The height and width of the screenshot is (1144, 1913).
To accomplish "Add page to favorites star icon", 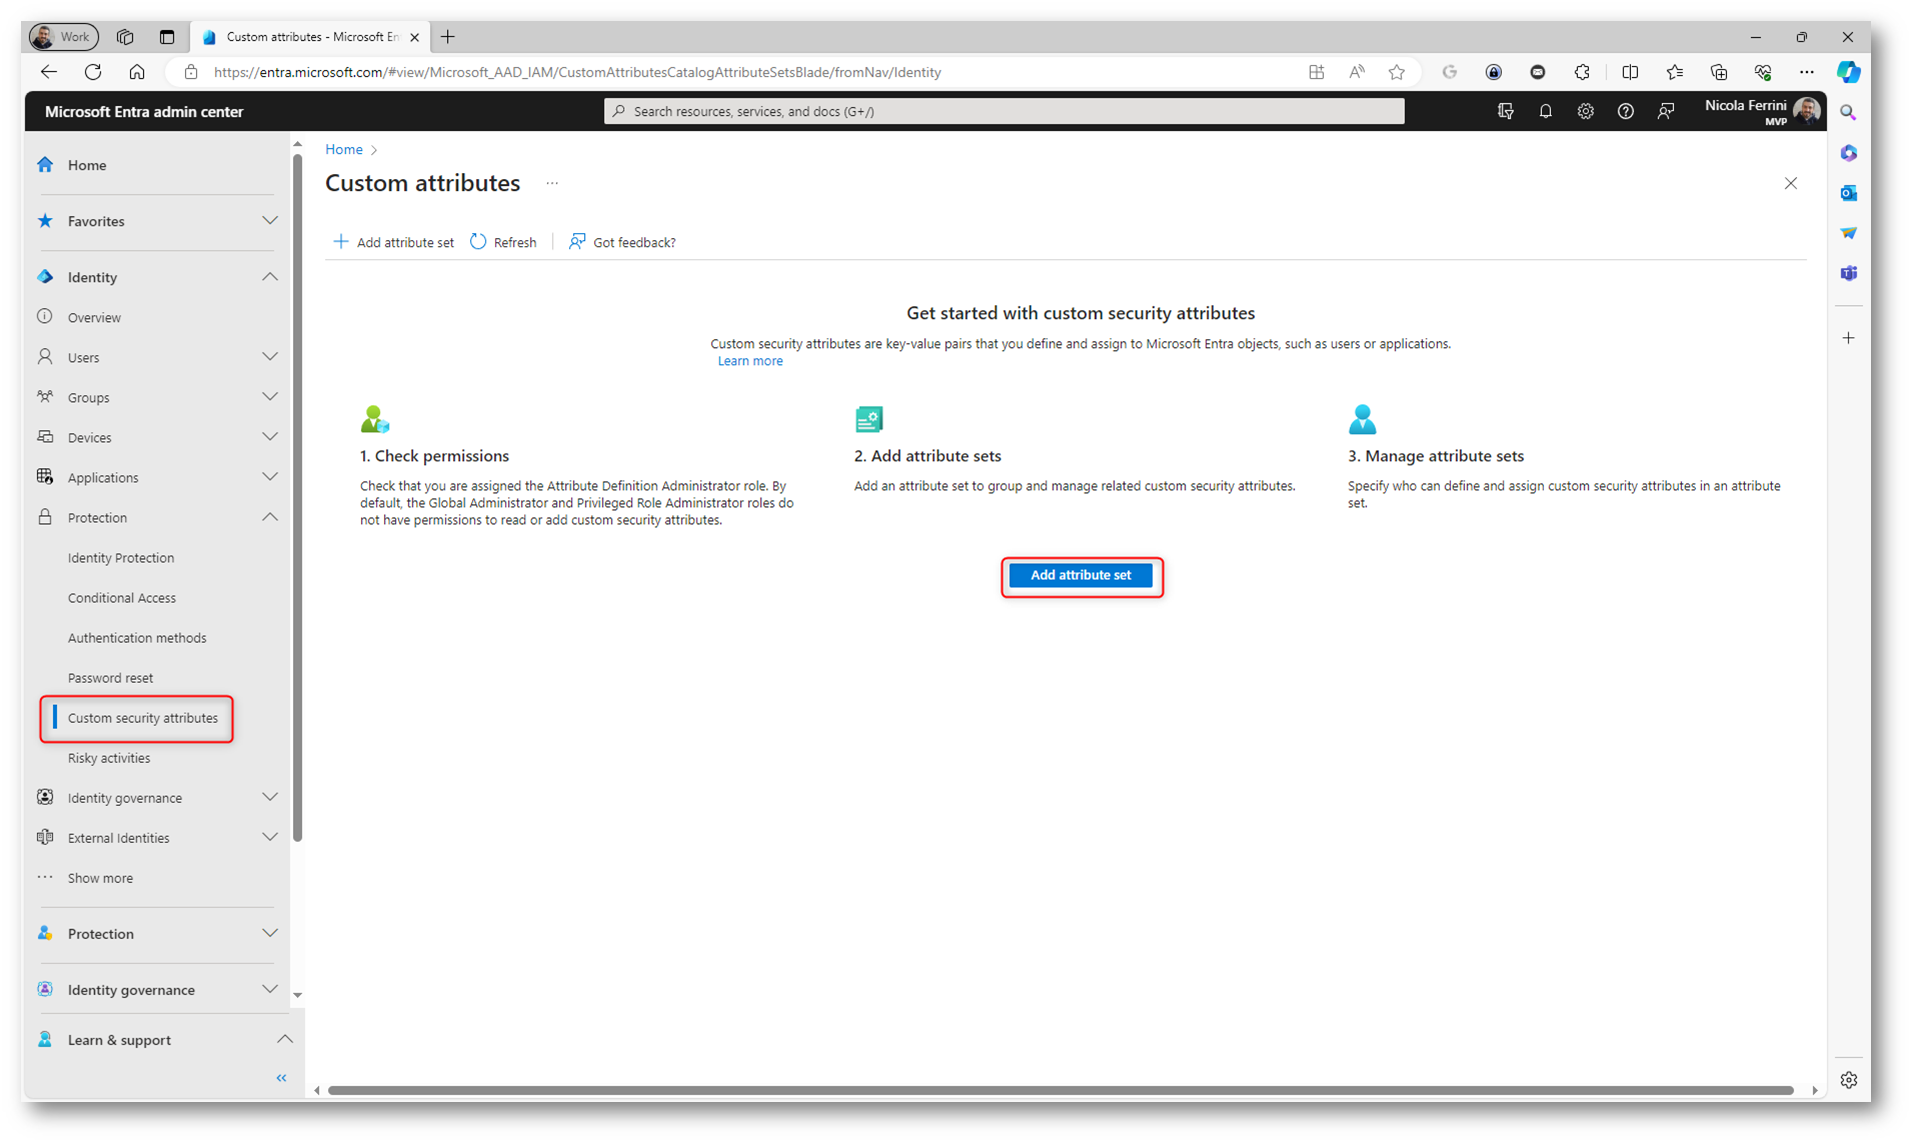I will pos(1397,72).
